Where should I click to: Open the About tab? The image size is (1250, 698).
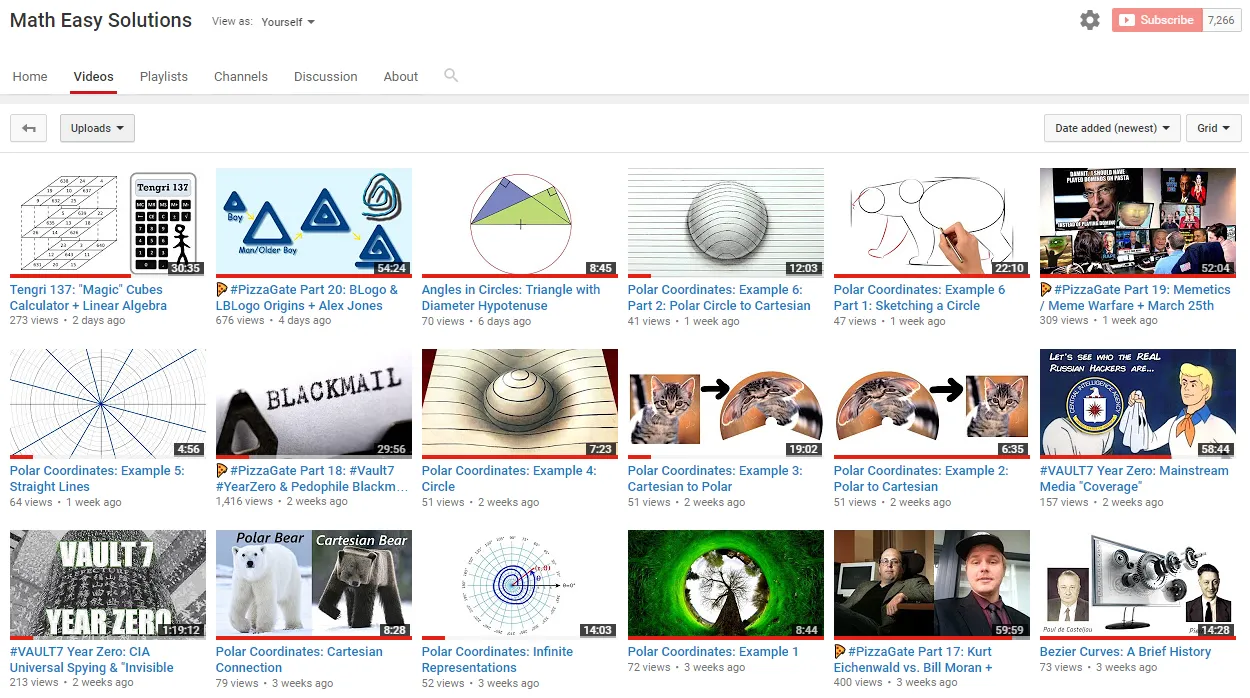point(401,76)
